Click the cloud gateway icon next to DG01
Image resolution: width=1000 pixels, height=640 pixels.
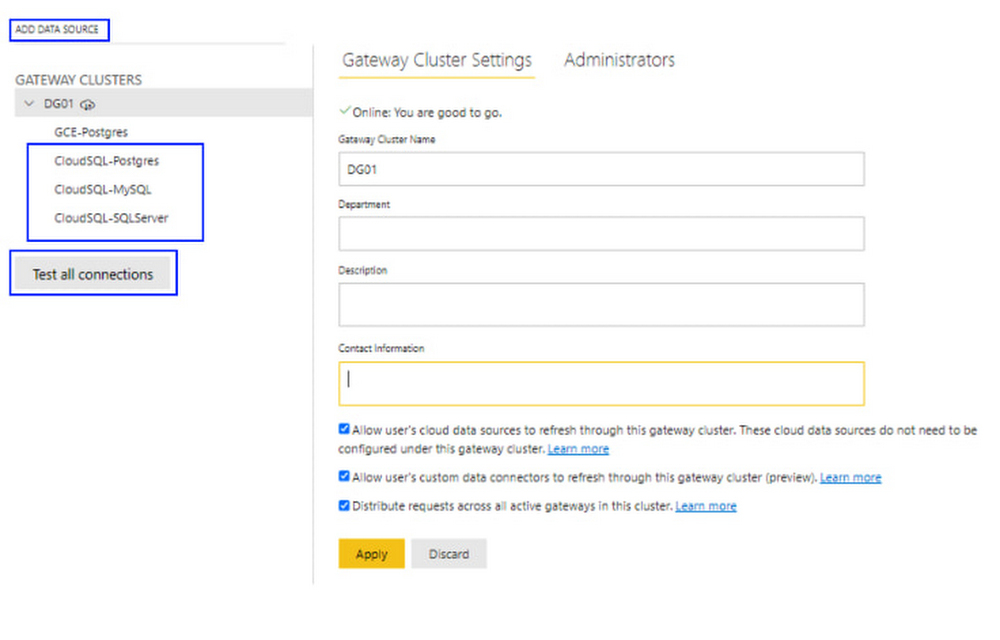88,104
